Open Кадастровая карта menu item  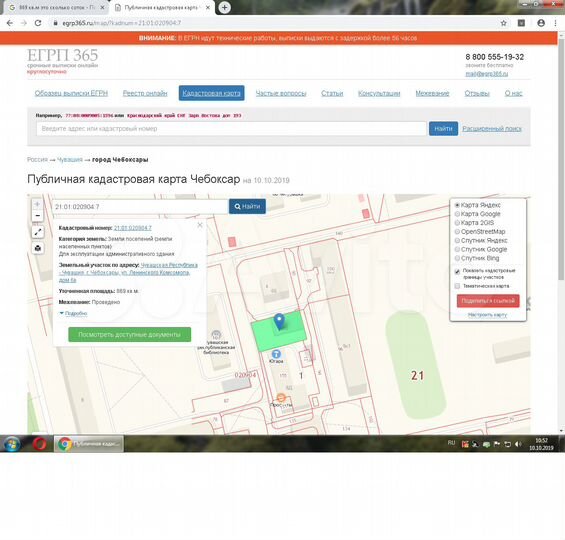212,93
